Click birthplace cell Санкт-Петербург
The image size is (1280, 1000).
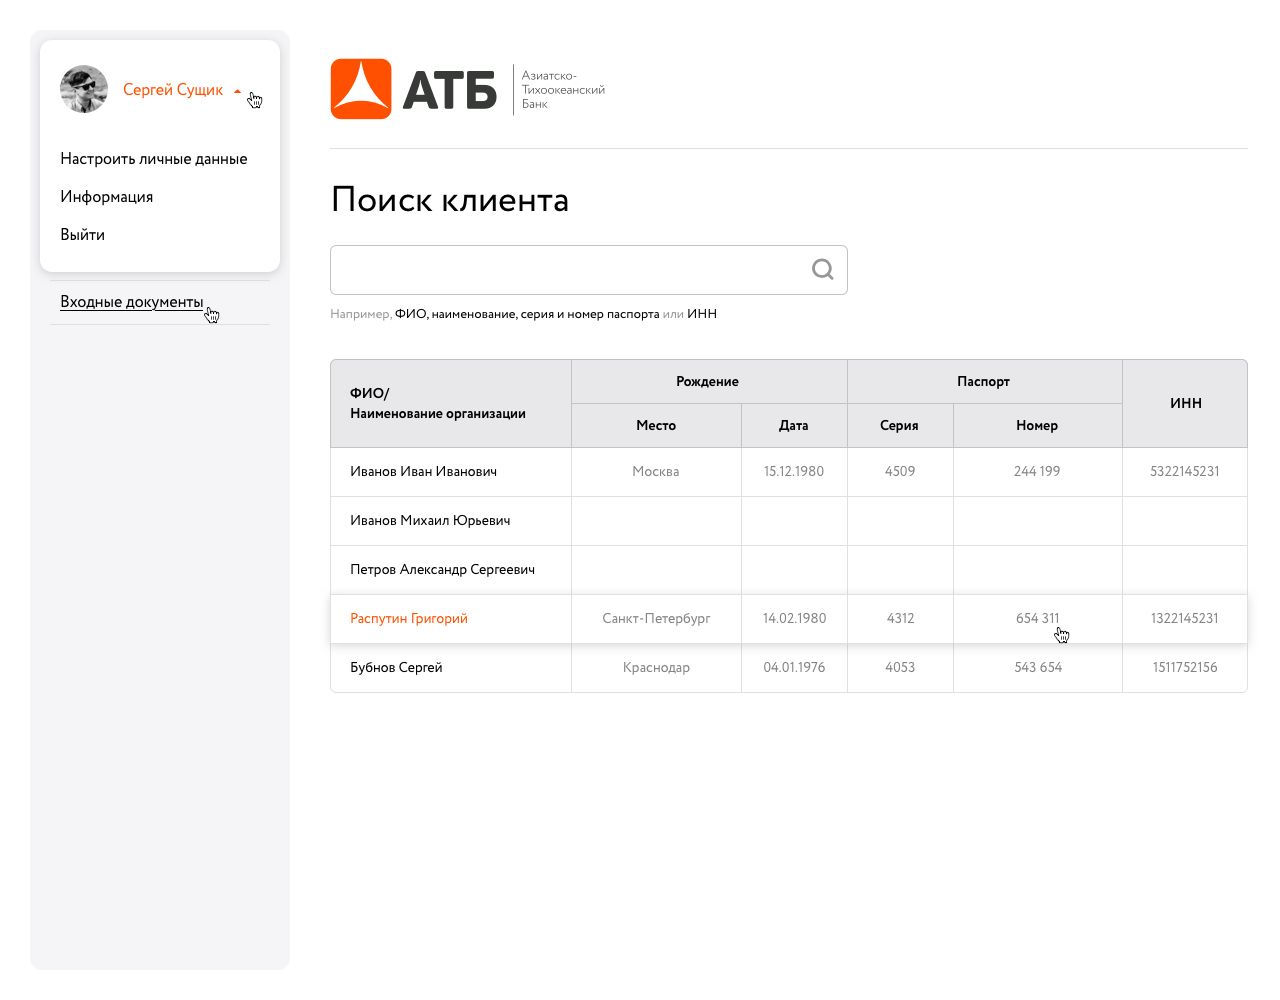click(x=656, y=618)
